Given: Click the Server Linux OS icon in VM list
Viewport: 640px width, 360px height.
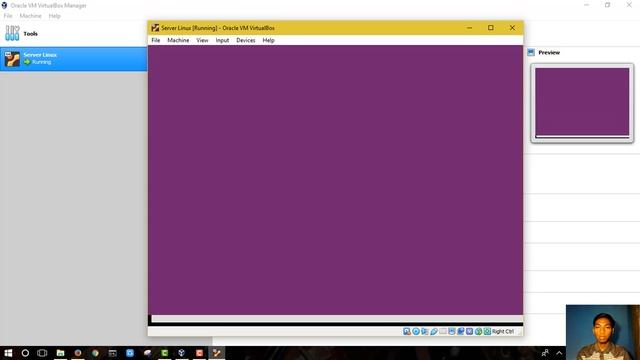Looking at the screenshot, I should [x=12, y=59].
